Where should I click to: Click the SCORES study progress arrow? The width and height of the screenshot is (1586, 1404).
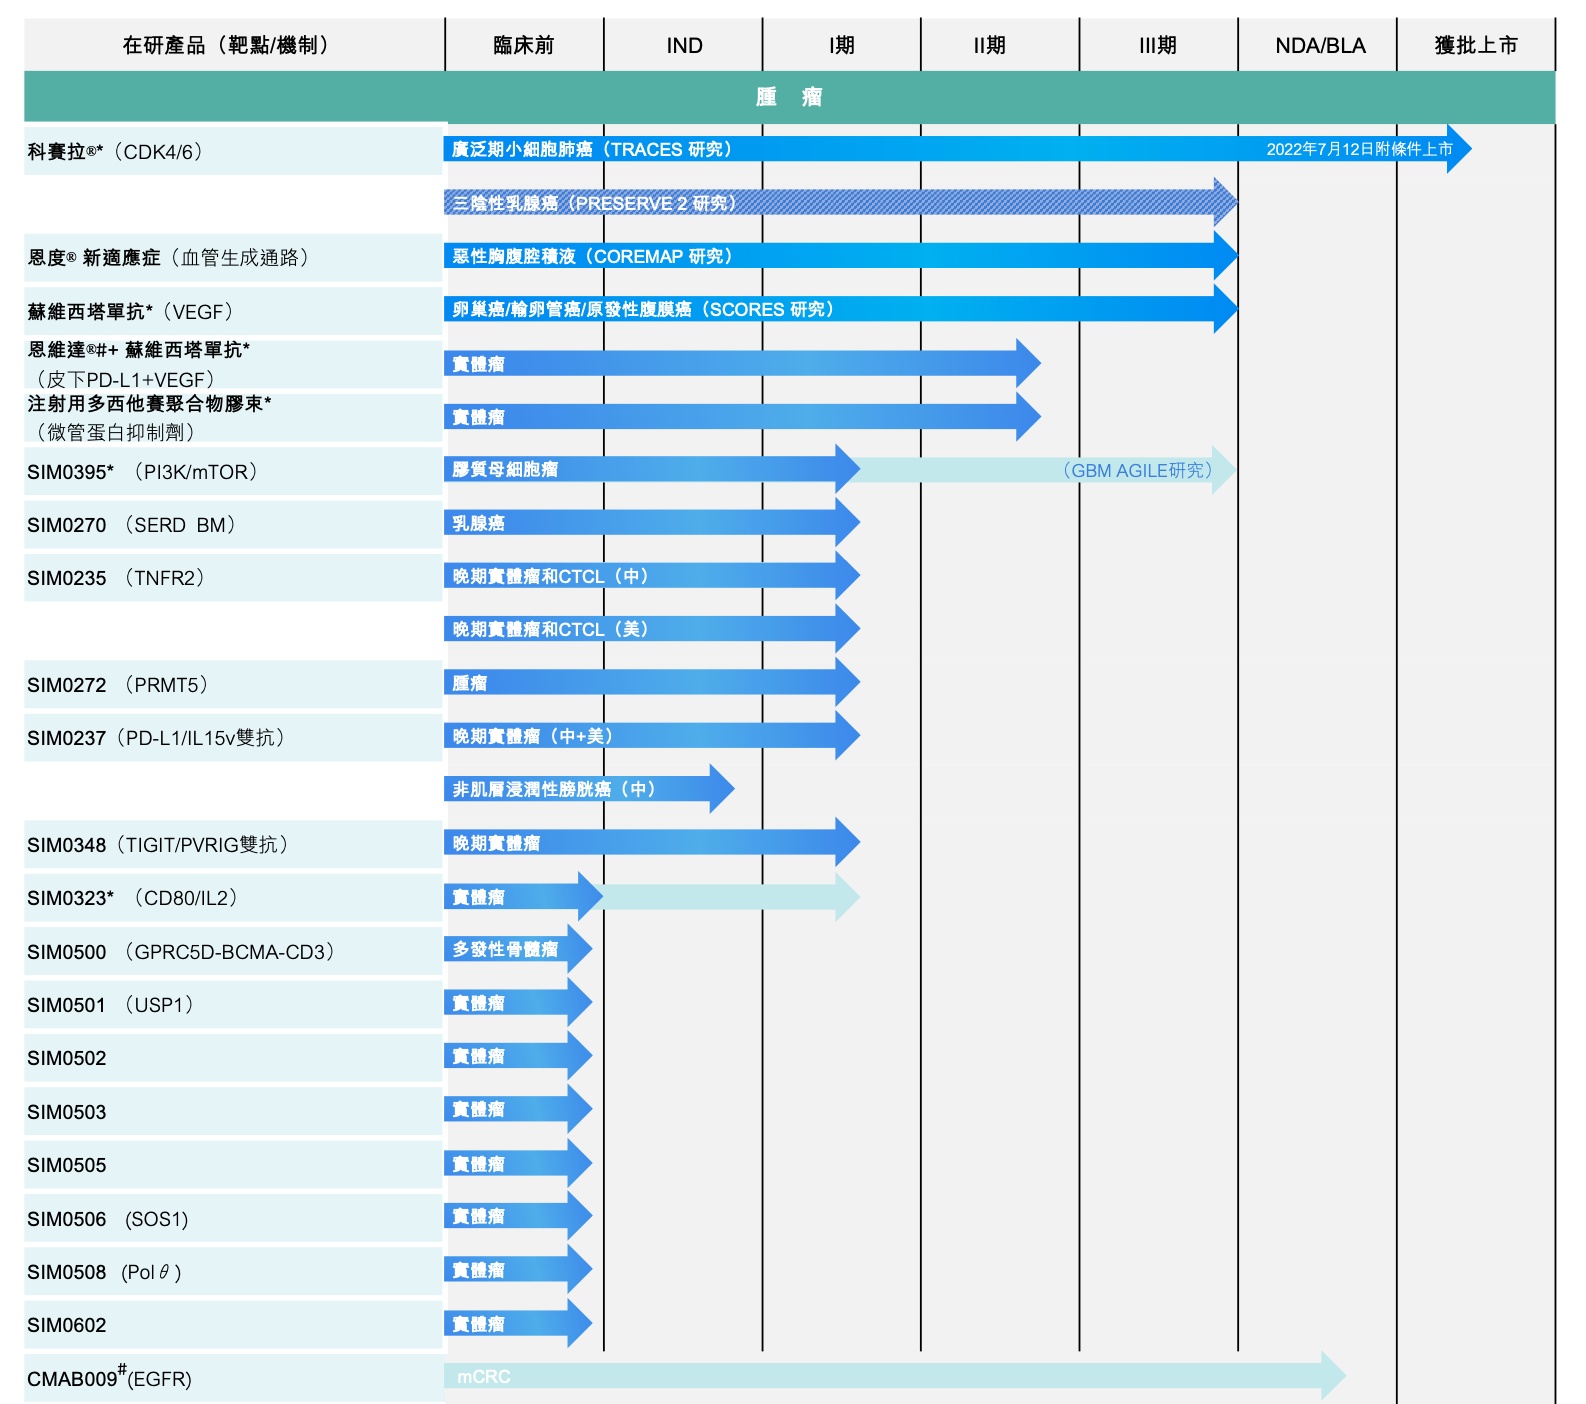(830, 309)
